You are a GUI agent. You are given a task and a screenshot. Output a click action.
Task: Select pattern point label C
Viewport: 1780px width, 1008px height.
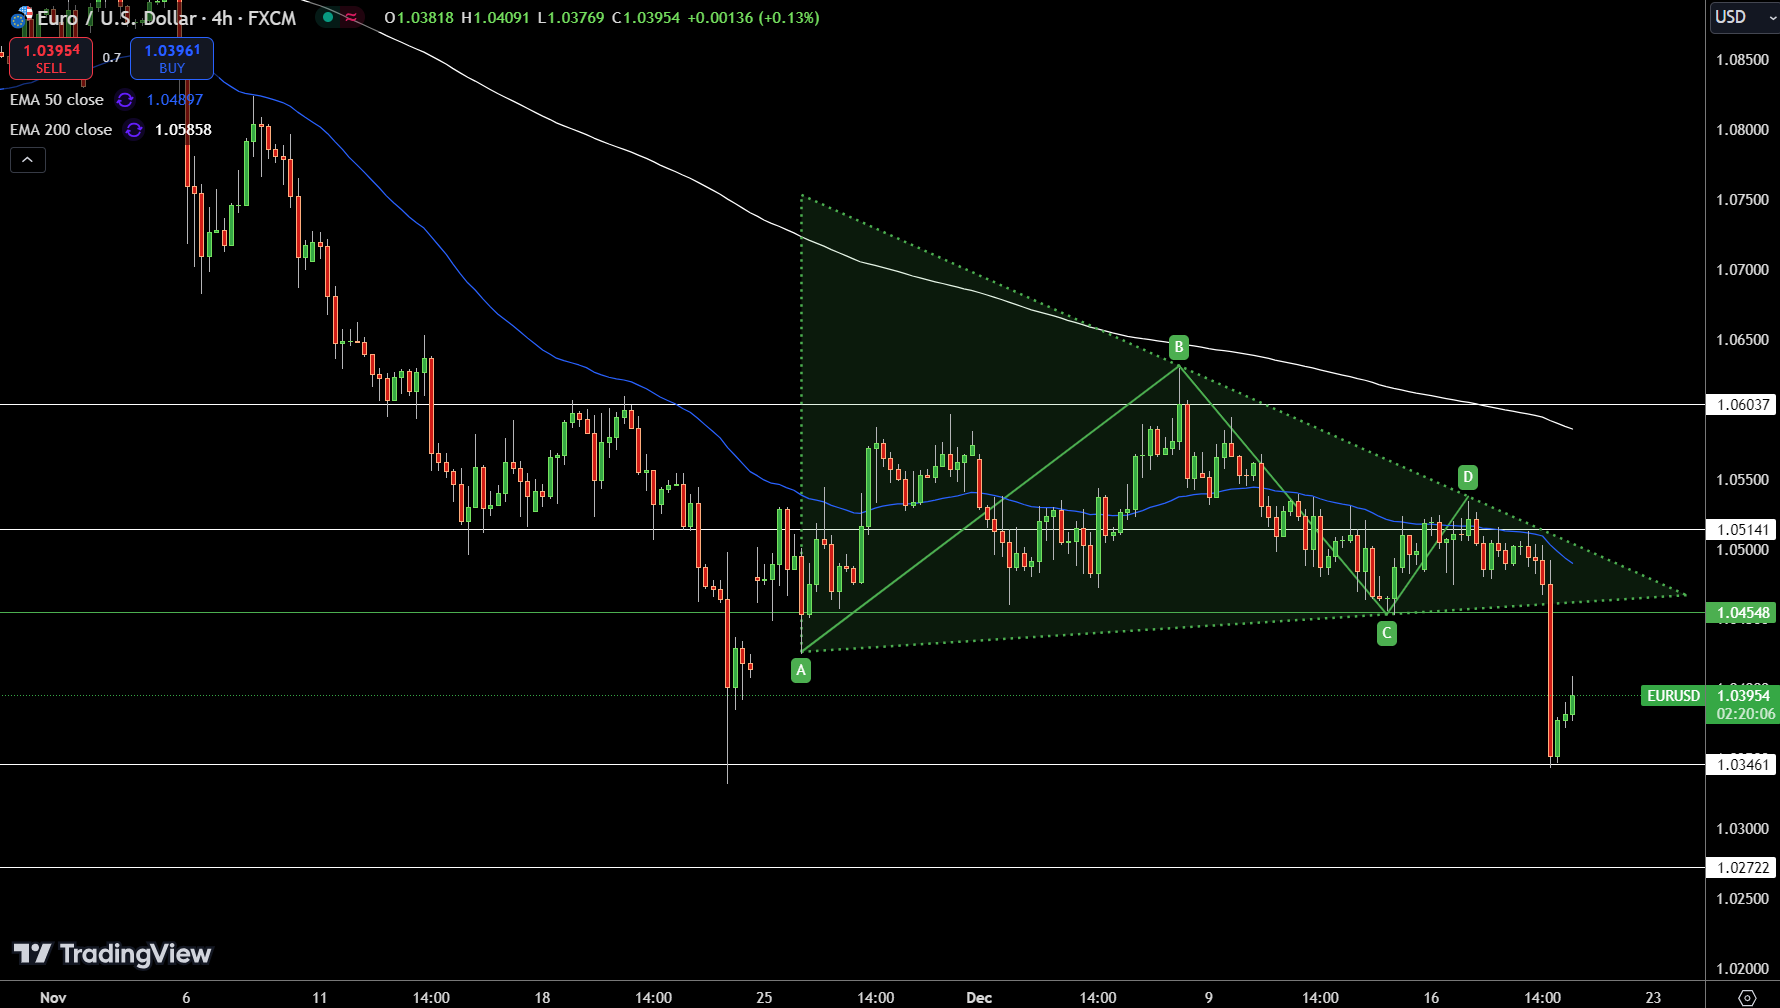[1387, 633]
